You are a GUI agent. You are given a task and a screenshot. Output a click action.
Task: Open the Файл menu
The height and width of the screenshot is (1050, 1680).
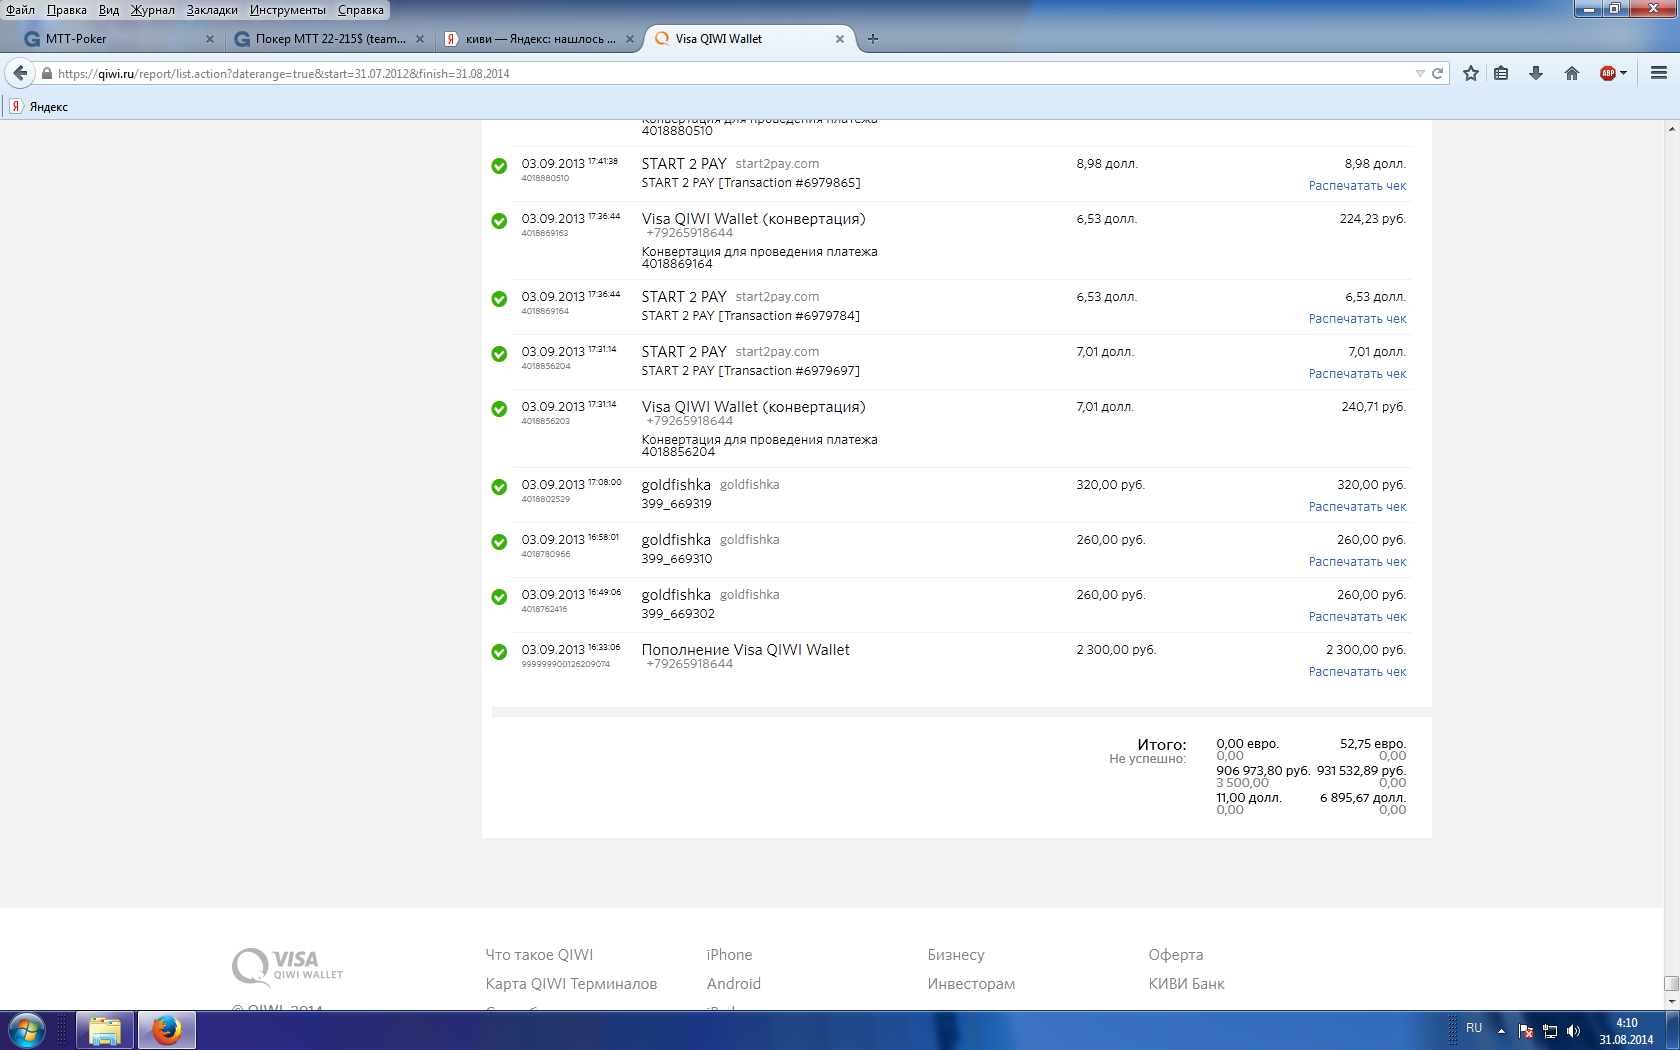tap(21, 10)
